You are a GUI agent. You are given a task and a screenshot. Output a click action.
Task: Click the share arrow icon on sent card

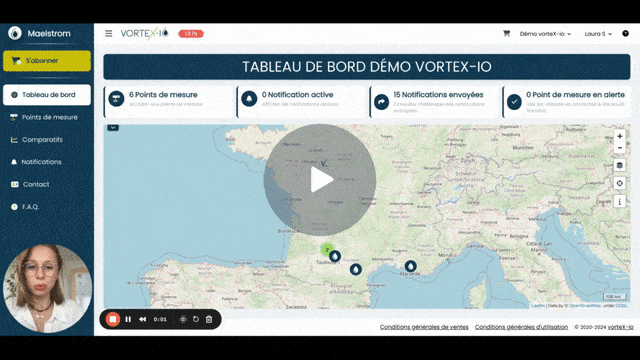coord(382,102)
